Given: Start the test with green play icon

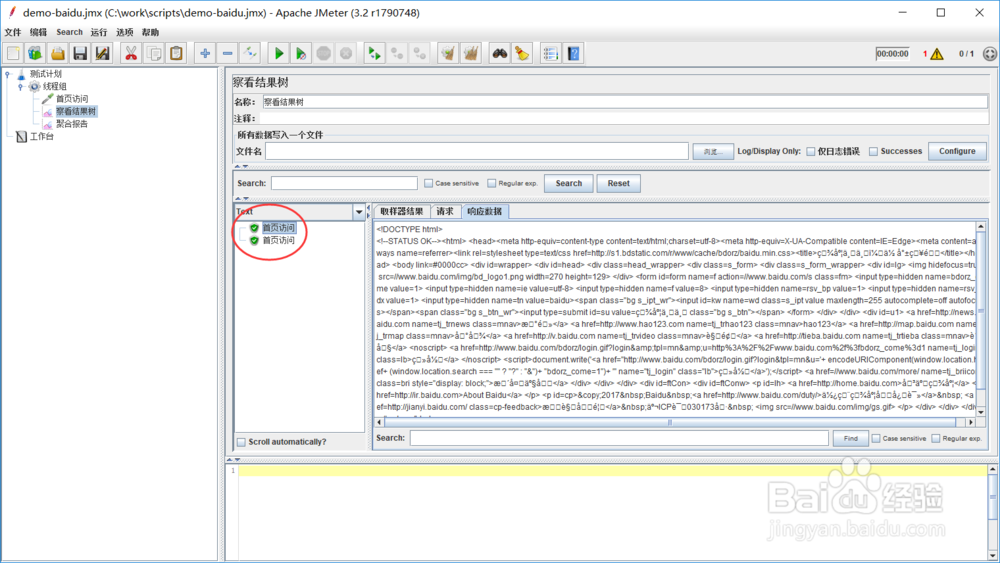Looking at the screenshot, I should (x=279, y=54).
